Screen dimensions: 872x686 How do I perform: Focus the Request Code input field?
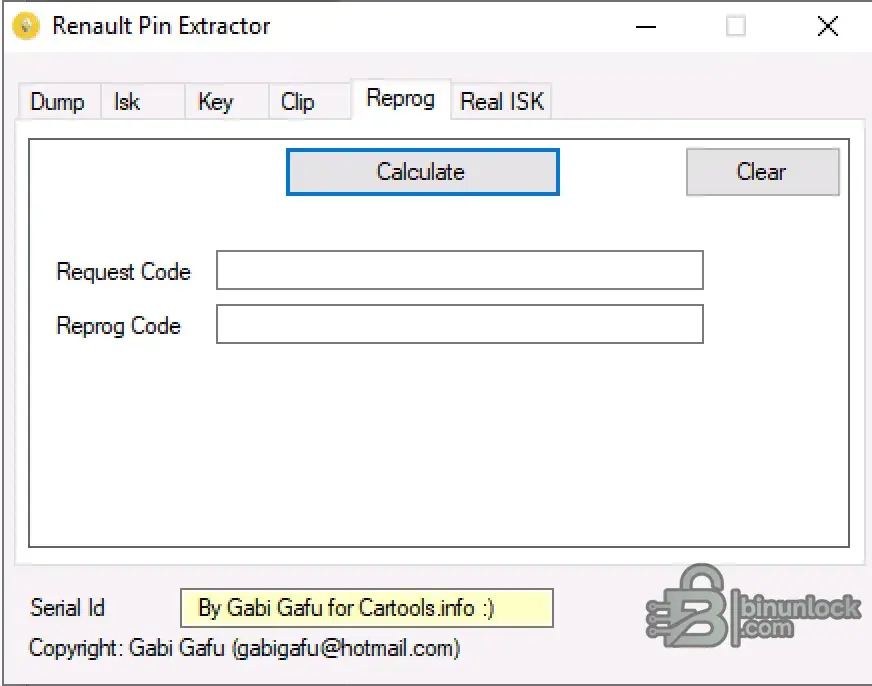(x=459, y=270)
